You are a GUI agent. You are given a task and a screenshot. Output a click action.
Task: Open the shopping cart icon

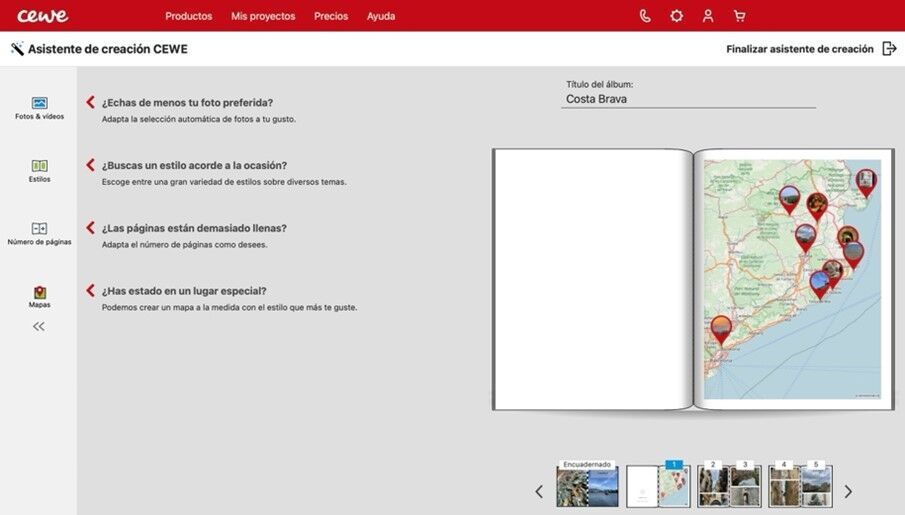pos(739,16)
